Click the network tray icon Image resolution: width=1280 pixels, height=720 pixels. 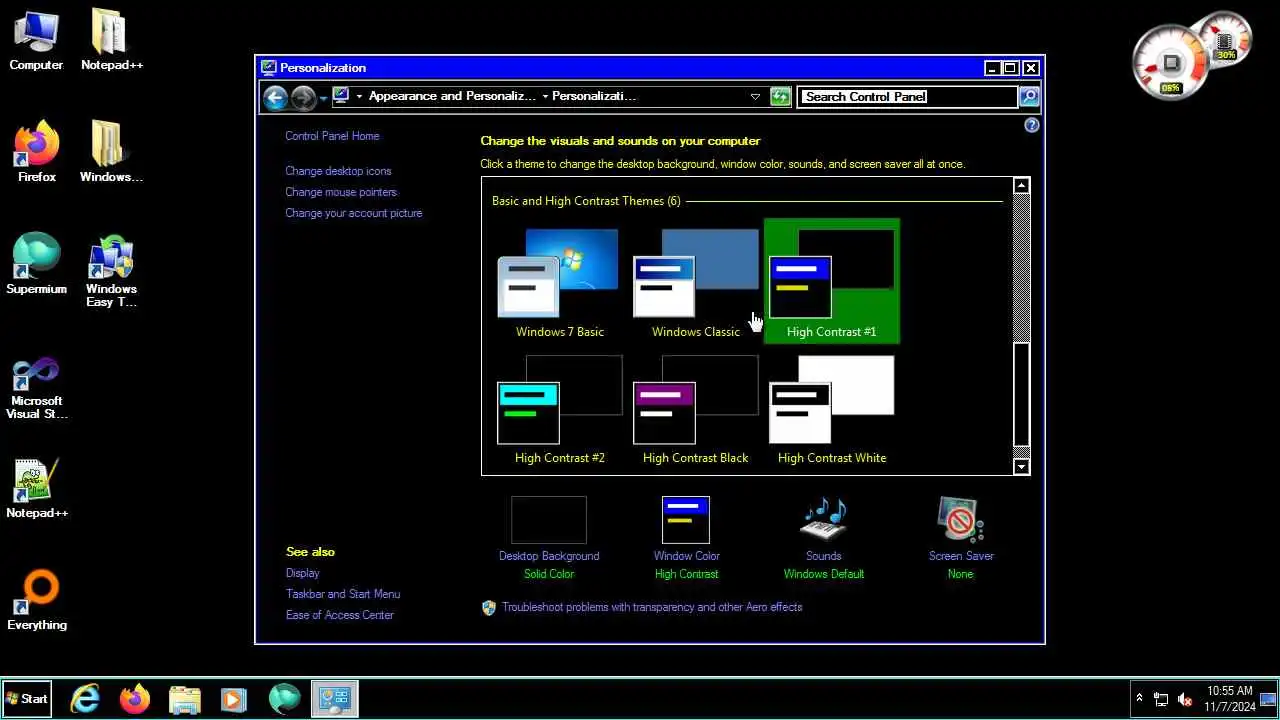click(x=1161, y=699)
